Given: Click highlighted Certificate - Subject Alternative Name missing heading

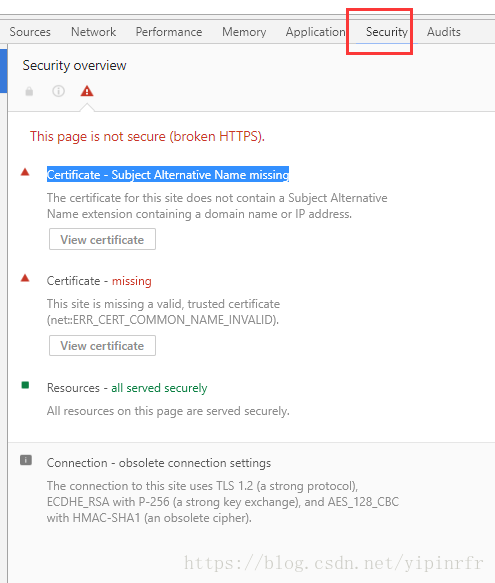Looking at the screenshot, I should [x=168, y=174].
